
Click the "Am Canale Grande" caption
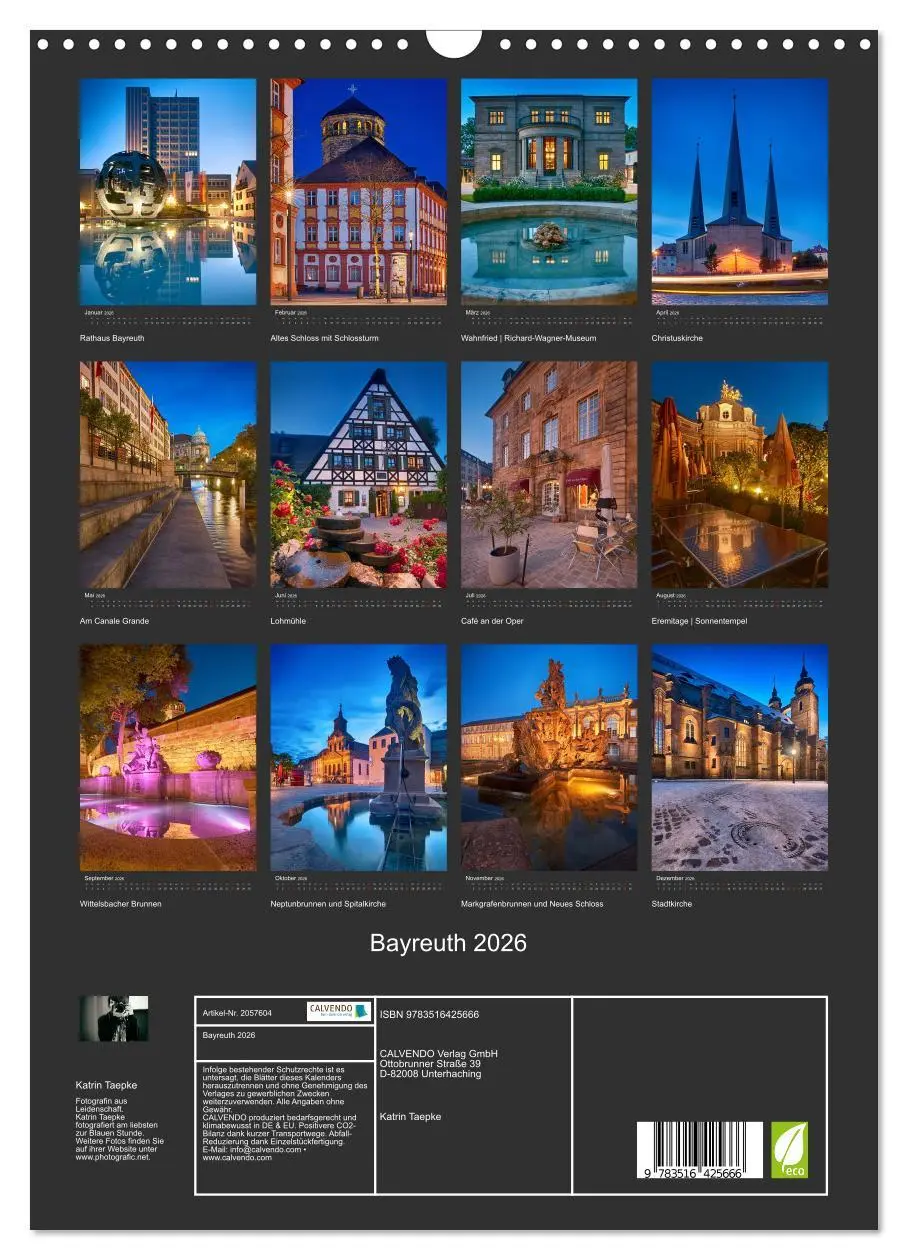click(x=114, y=621)
